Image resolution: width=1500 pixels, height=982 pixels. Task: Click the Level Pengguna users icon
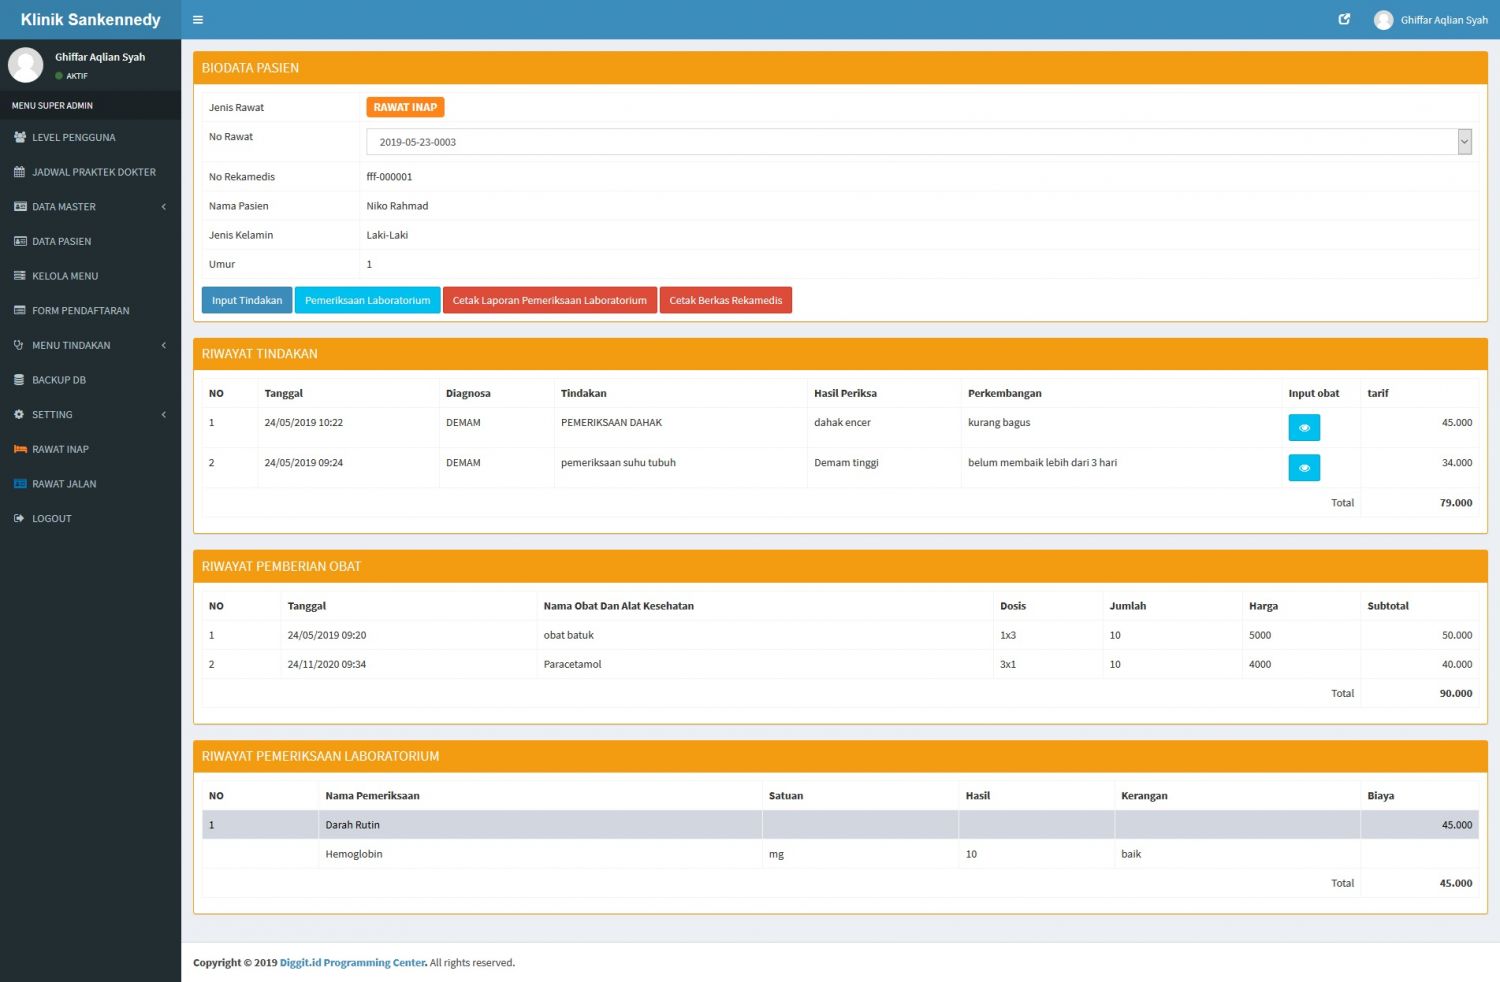click(x=19, y=138)
